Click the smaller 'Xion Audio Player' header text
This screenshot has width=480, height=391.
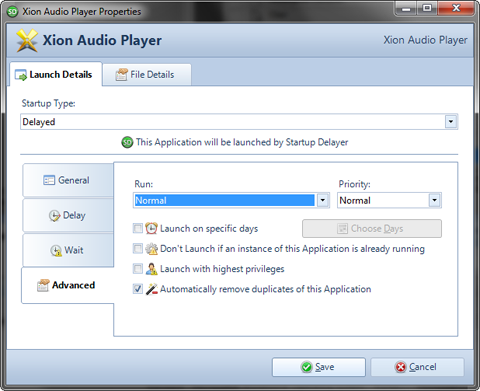(x=425, y=40)
